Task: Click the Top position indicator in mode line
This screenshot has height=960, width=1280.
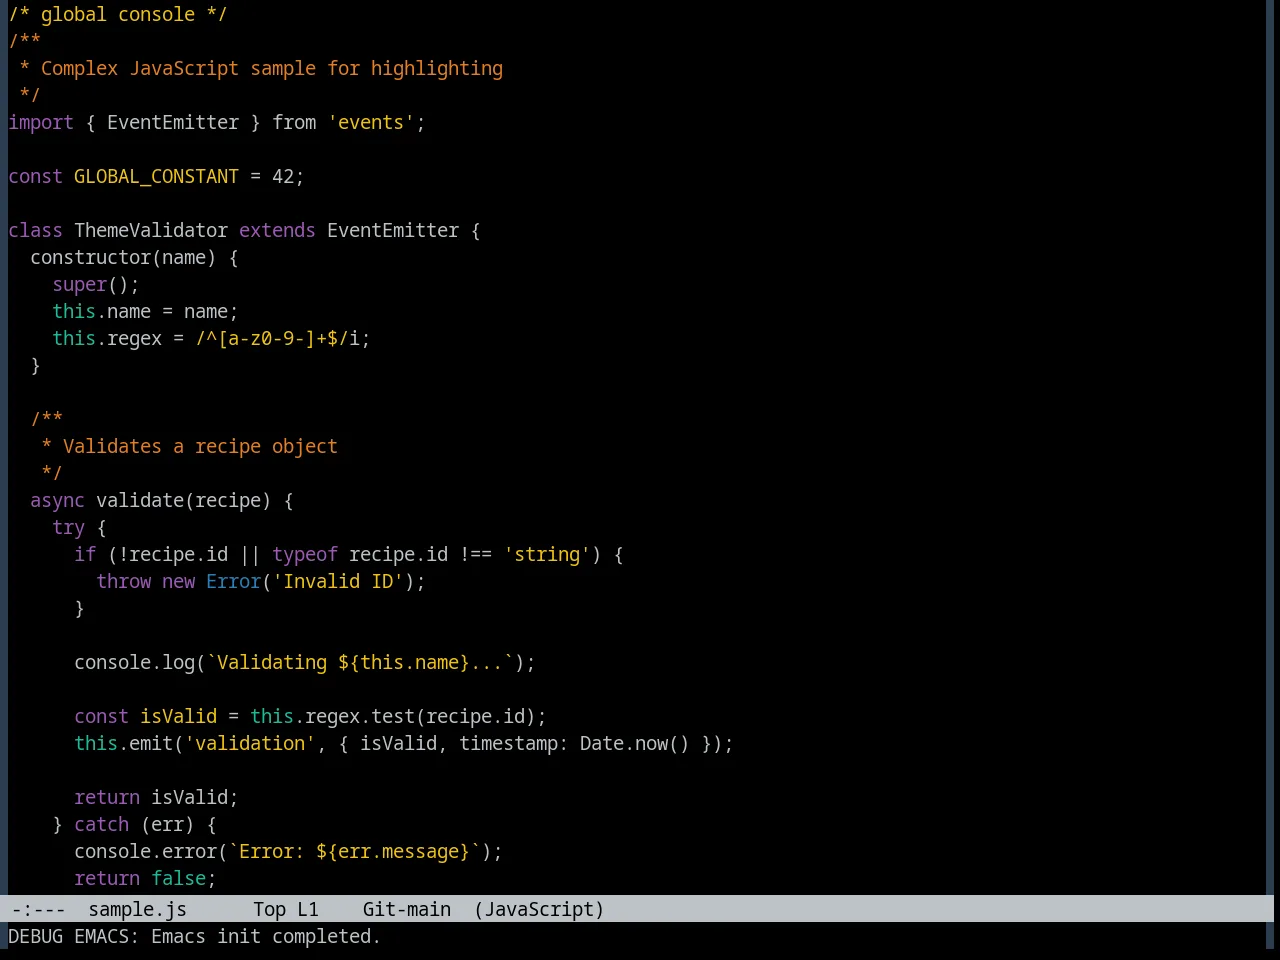Action: [269, 909]
